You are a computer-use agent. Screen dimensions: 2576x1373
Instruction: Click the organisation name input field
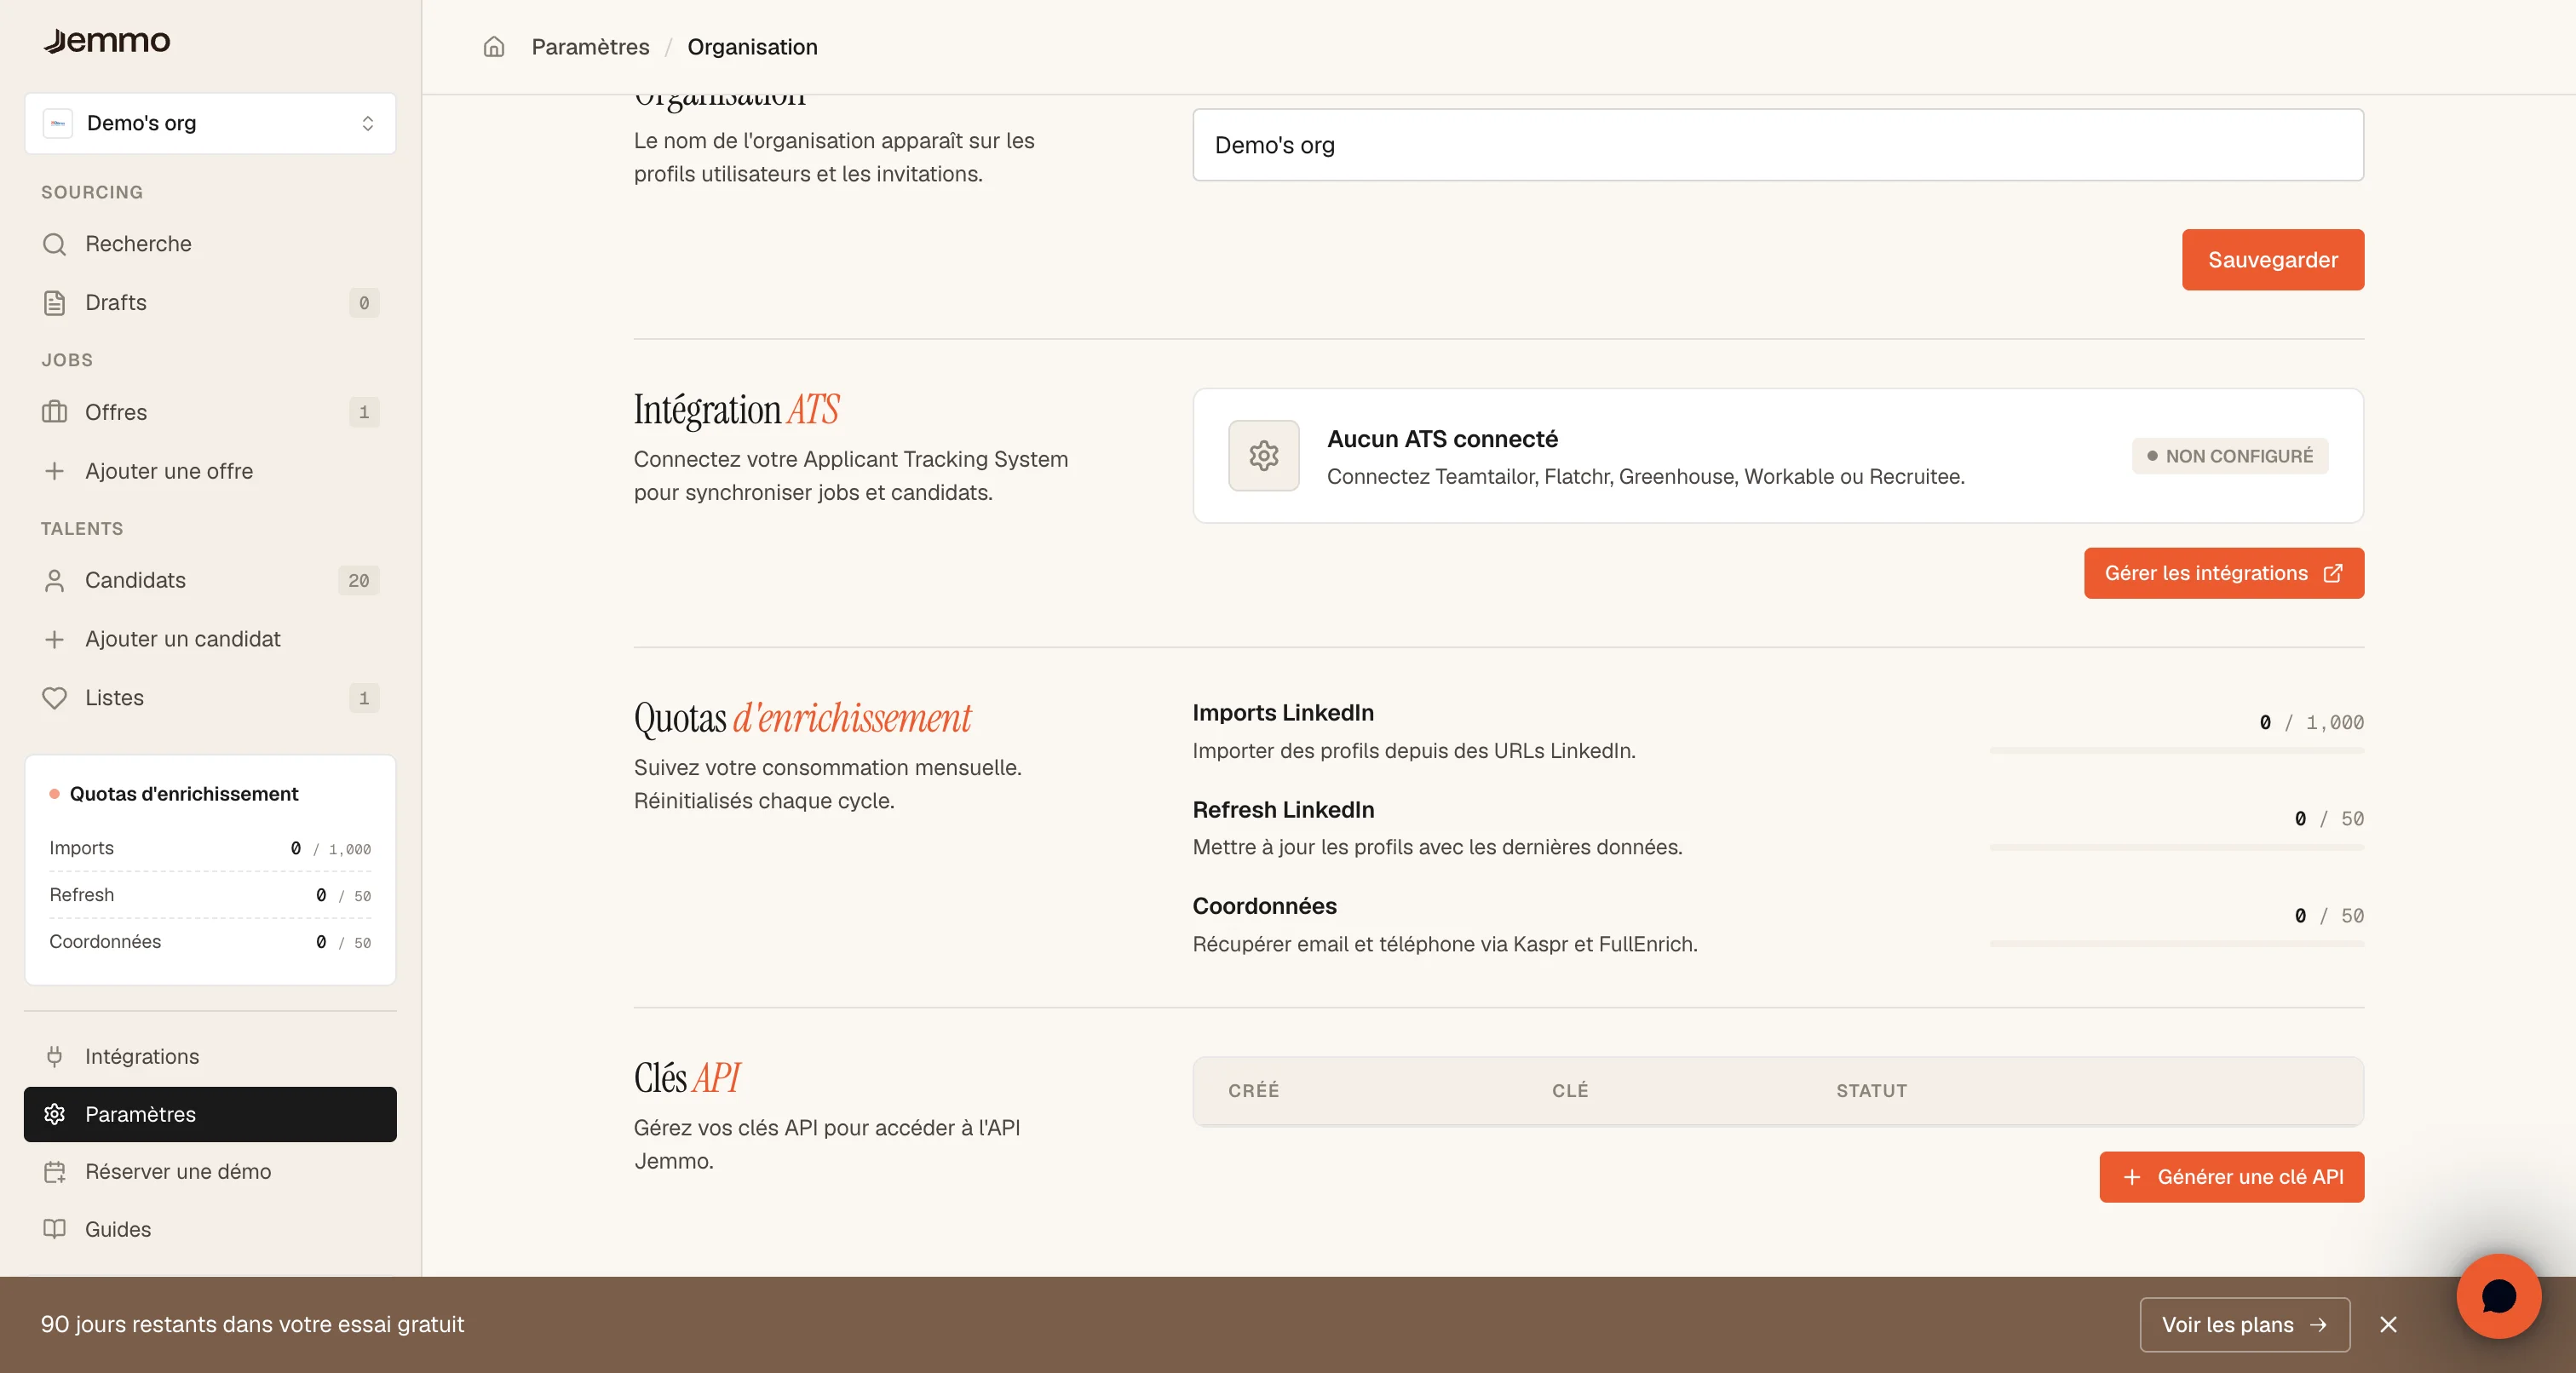1777,145
